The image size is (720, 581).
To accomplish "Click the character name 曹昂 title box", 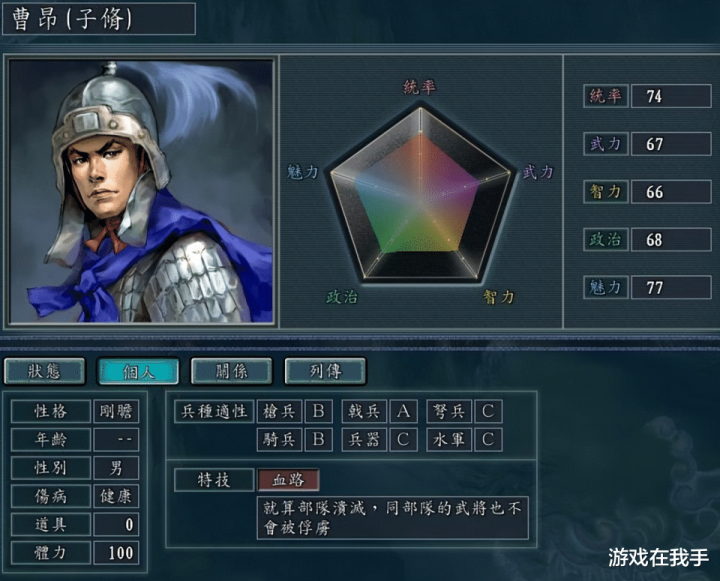I will [x=99, y=19].
